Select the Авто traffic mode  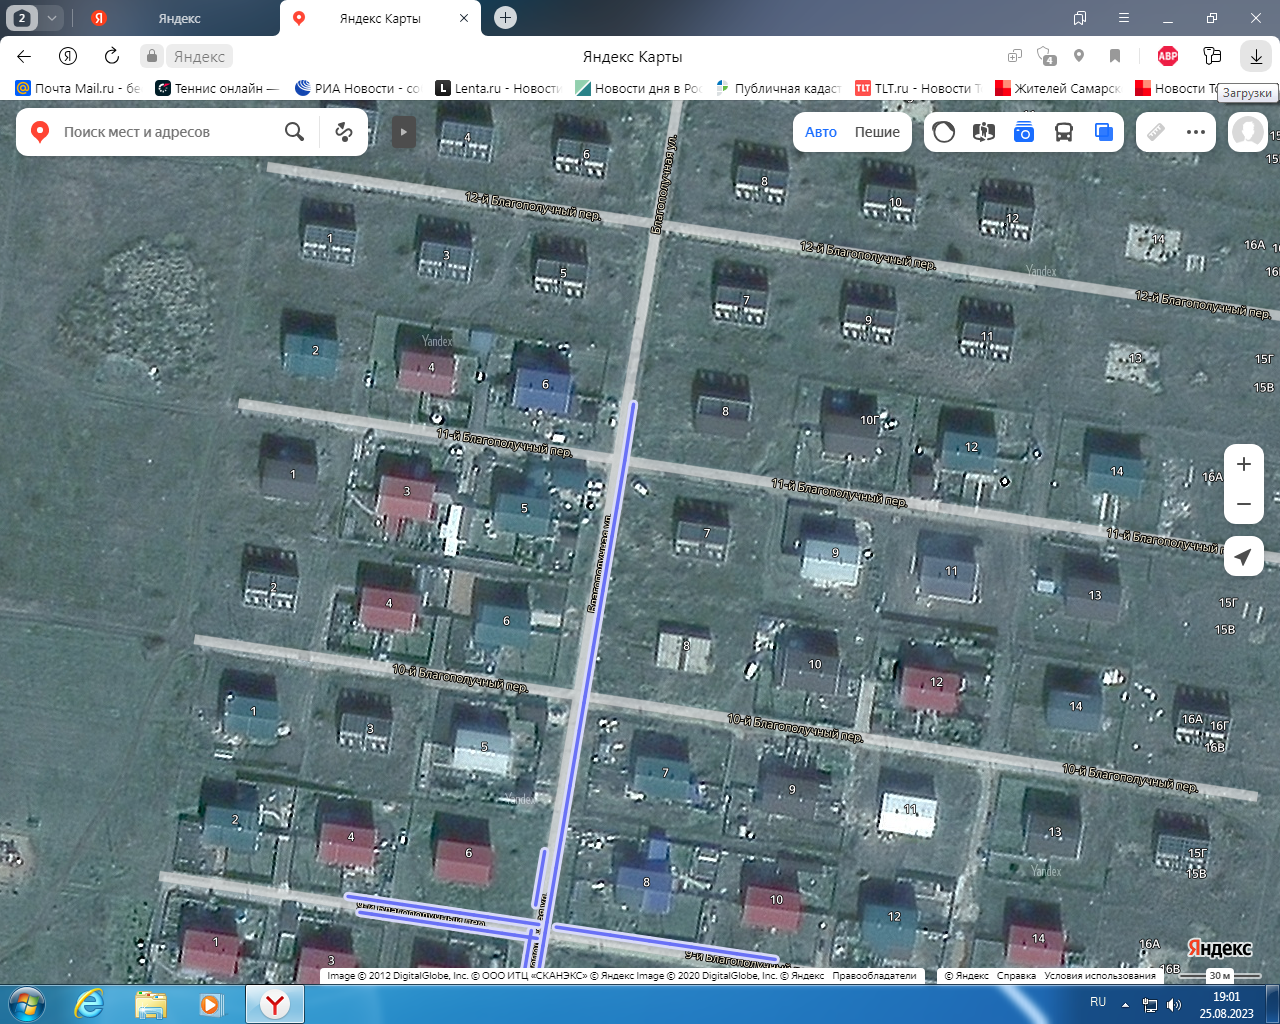[x=821, y=132]
